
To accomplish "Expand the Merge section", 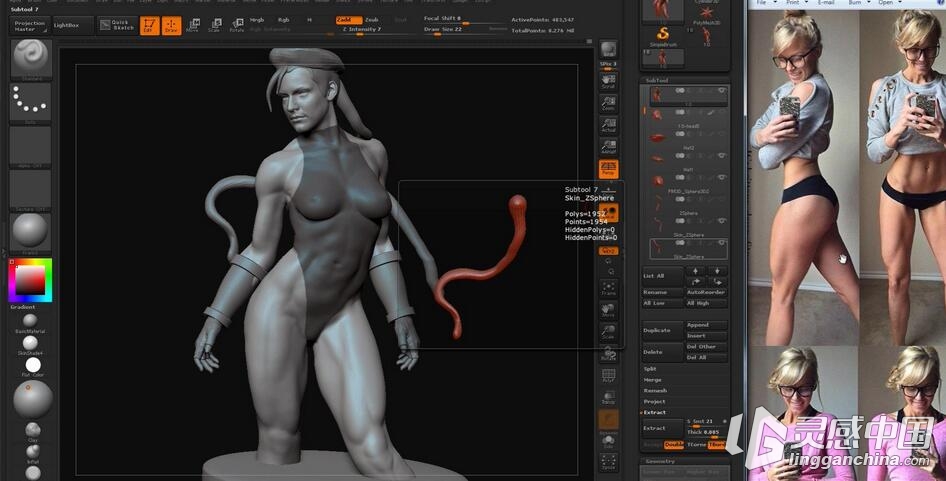I will point(652,380).
